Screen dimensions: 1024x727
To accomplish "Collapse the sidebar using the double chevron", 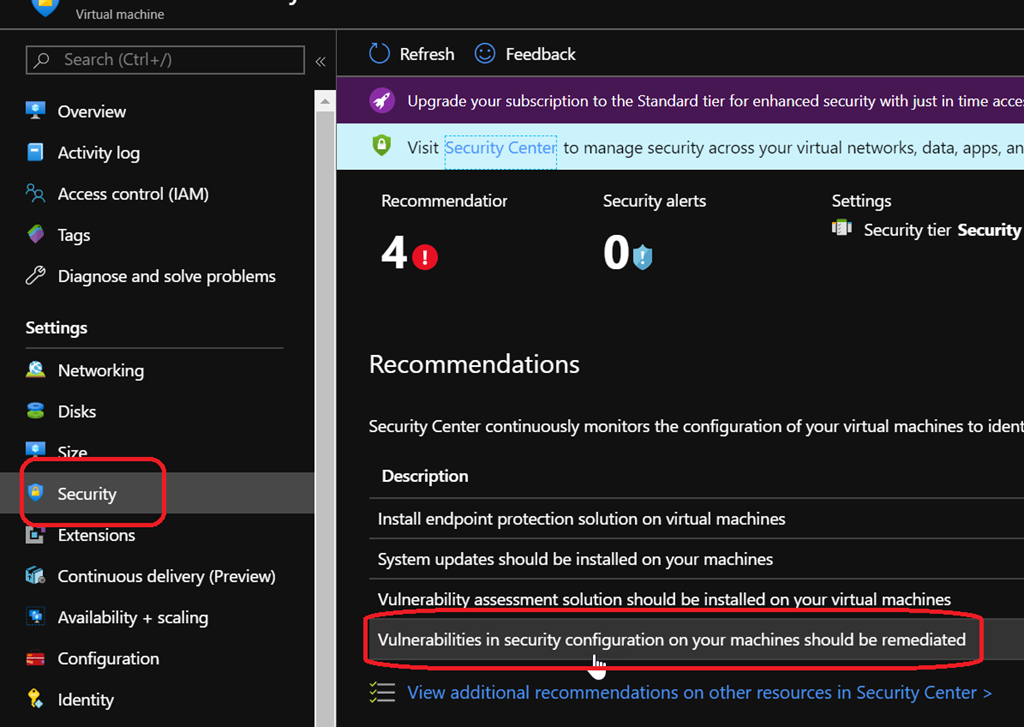I will [x=320, y=61].
